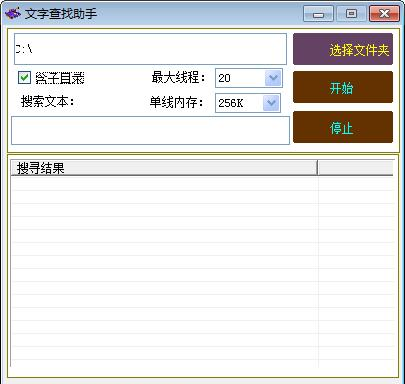This screenshot has height=384, width=405.
Task: Close the 文字查找助手 window
Action: click(384, 14)
